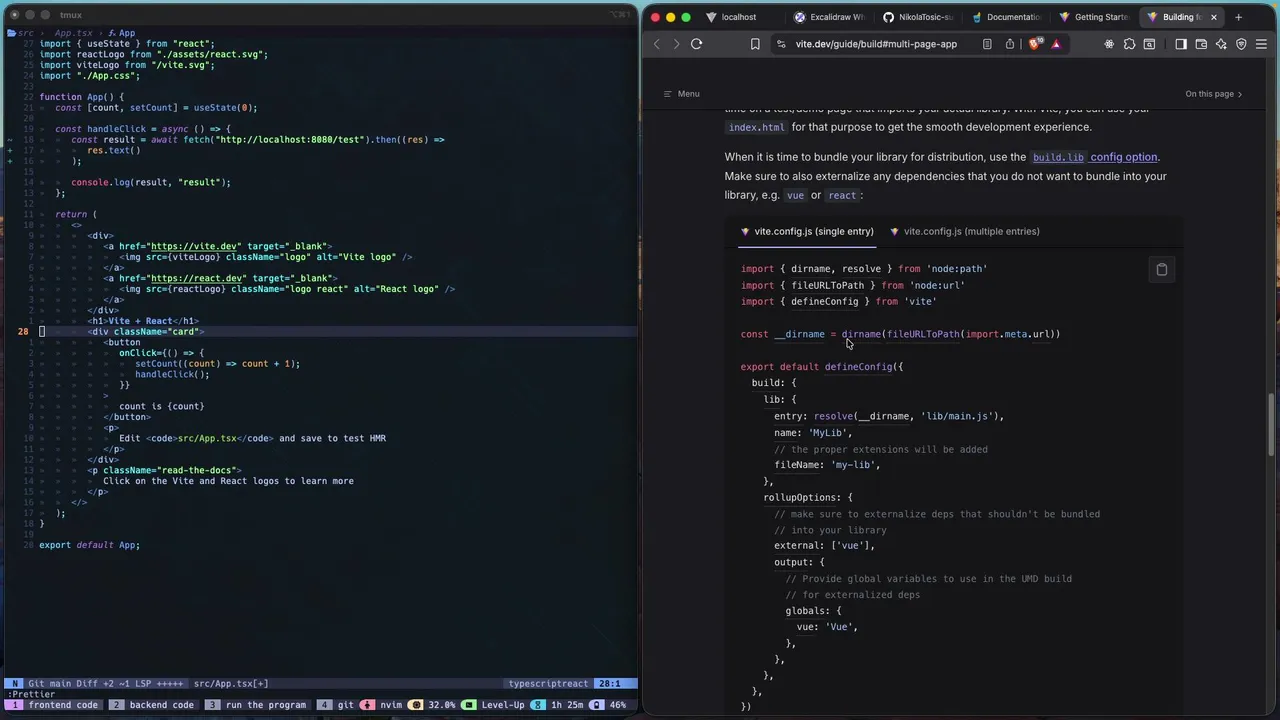Bookmark the page with bookmark icon

pos(755,44)
